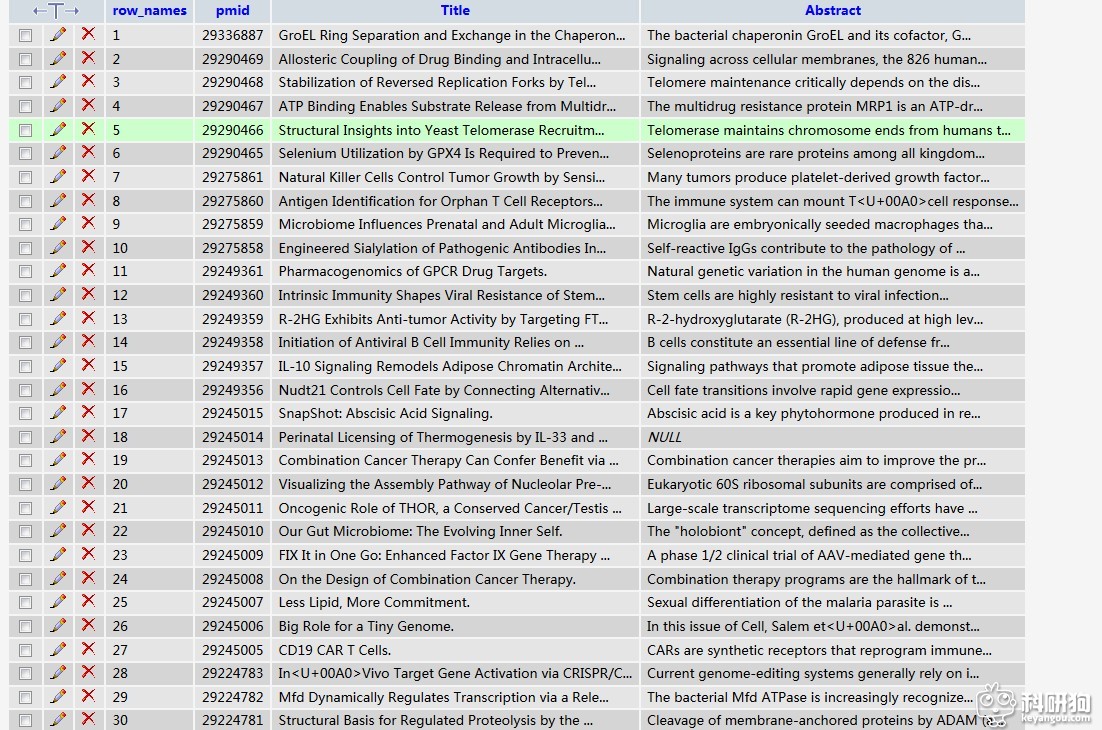Delete row 25 Less Lipid record
Viewport: 1102px width, 730px height.
point(88,601)
